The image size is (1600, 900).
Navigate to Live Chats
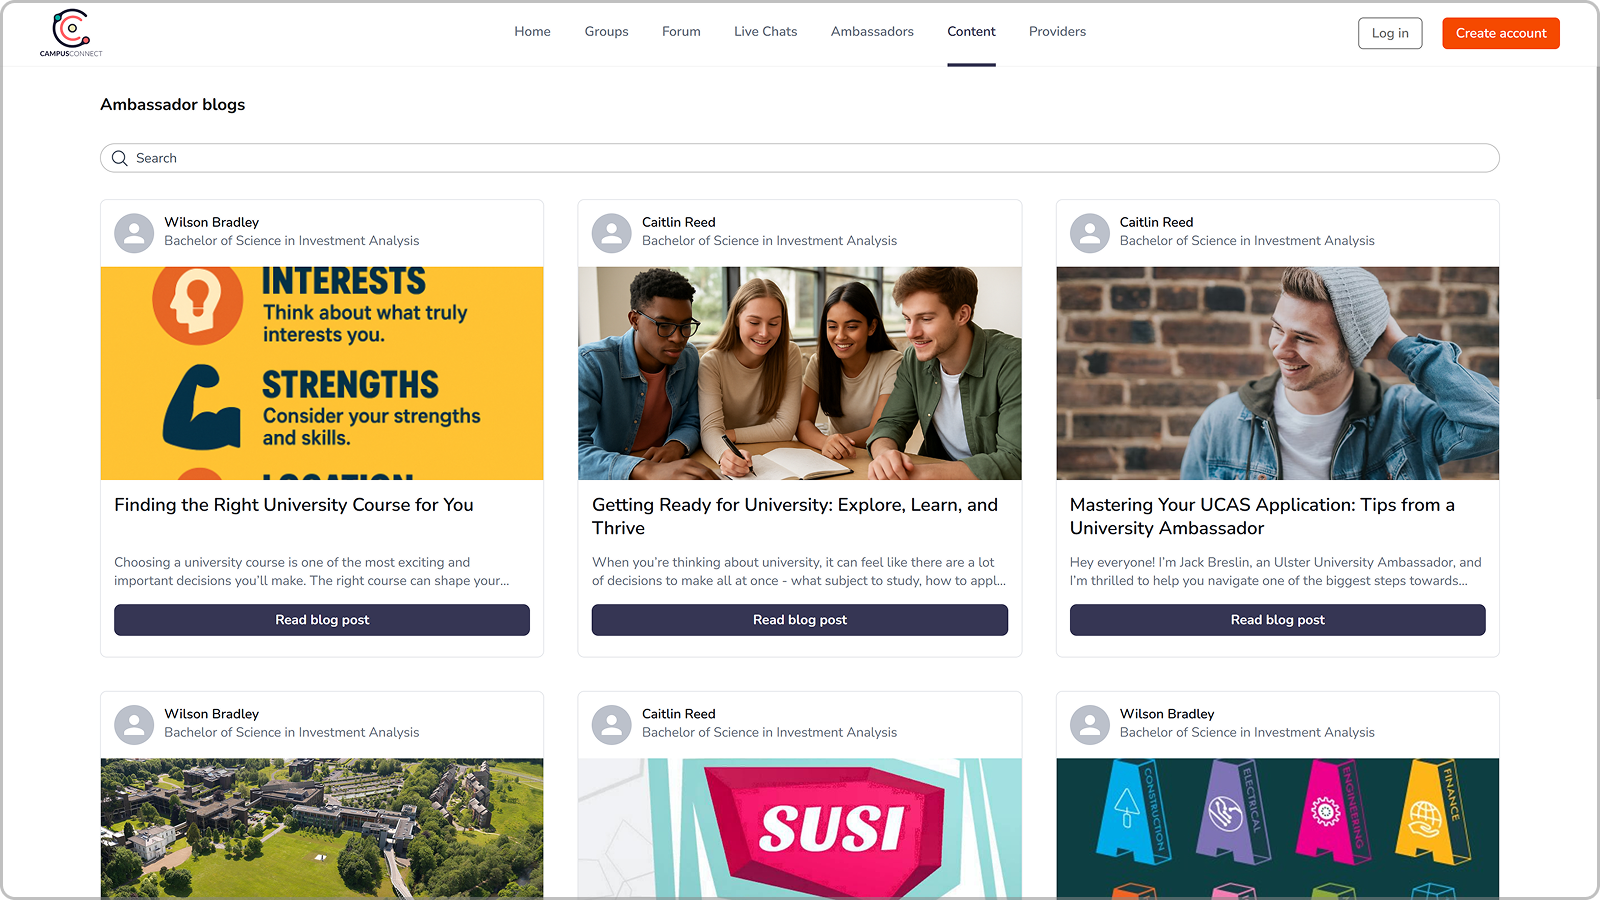tap(765, 32)
